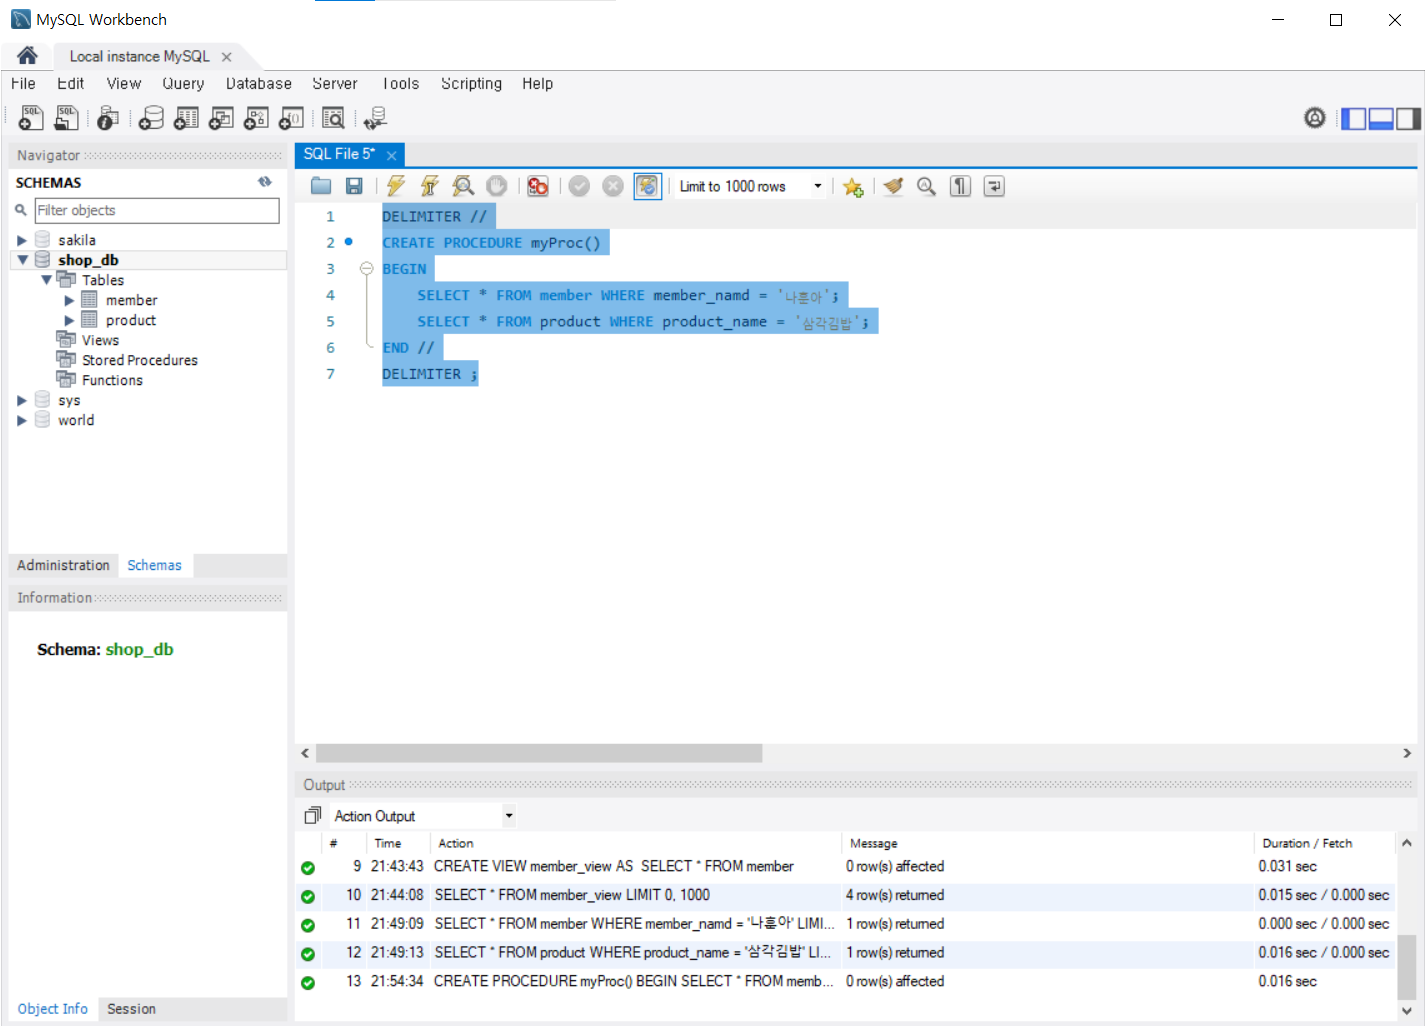Switch to the Object Info tab
The image size is (1426, 1026).
tap(52, 1009)
